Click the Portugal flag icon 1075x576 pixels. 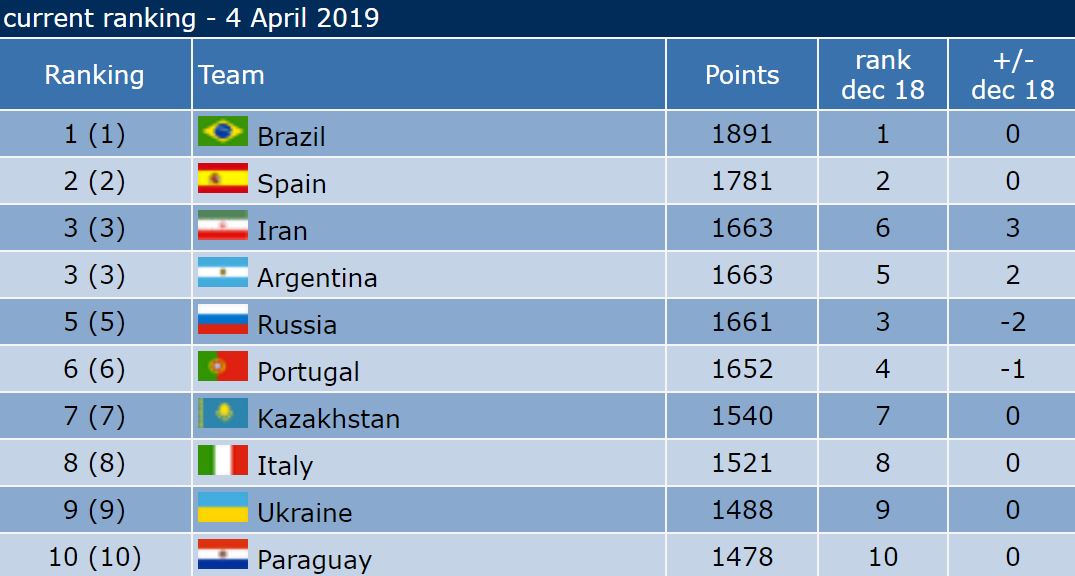223,366
